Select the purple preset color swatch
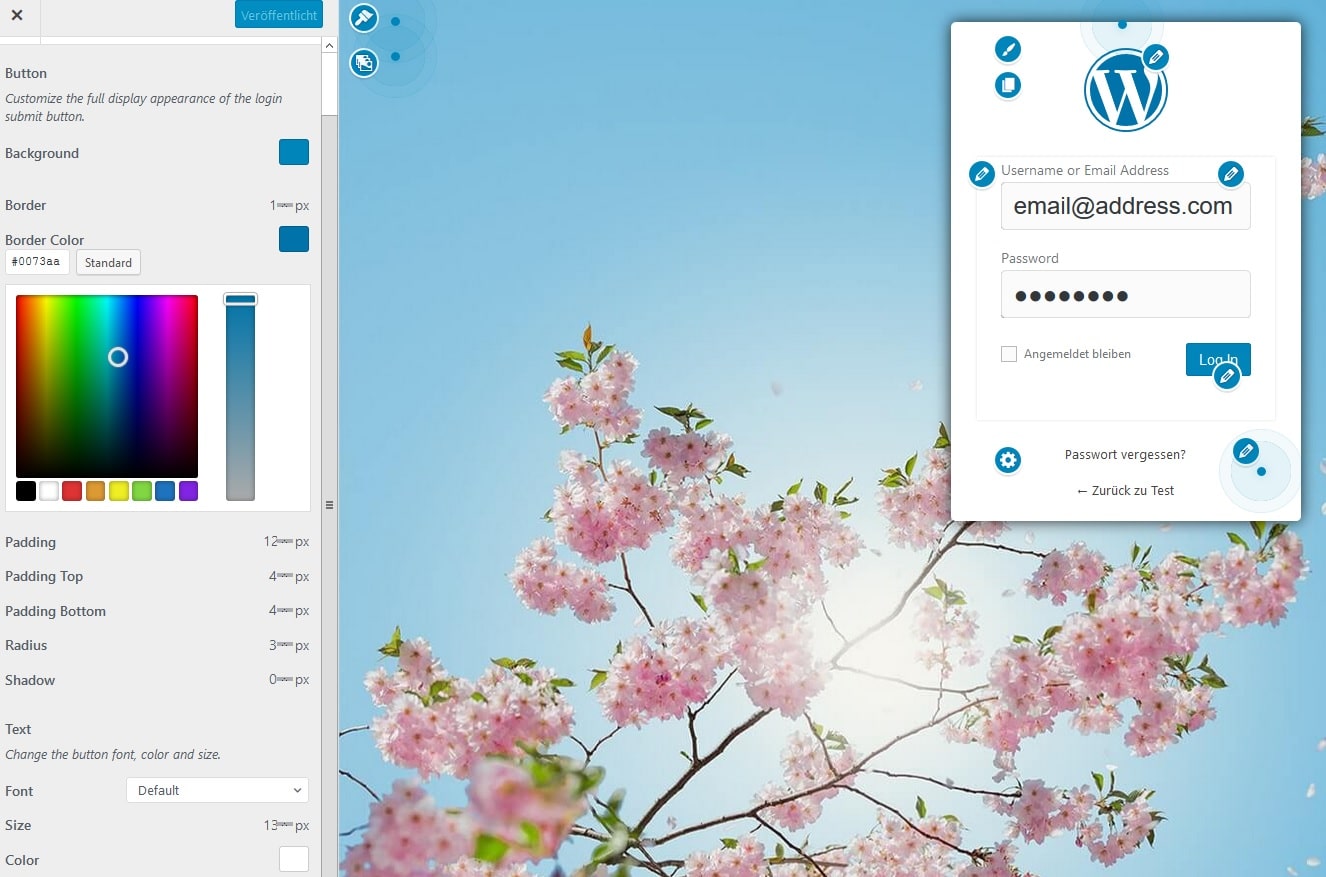This screenshot has height=877, width=1326. pos(188,491)
